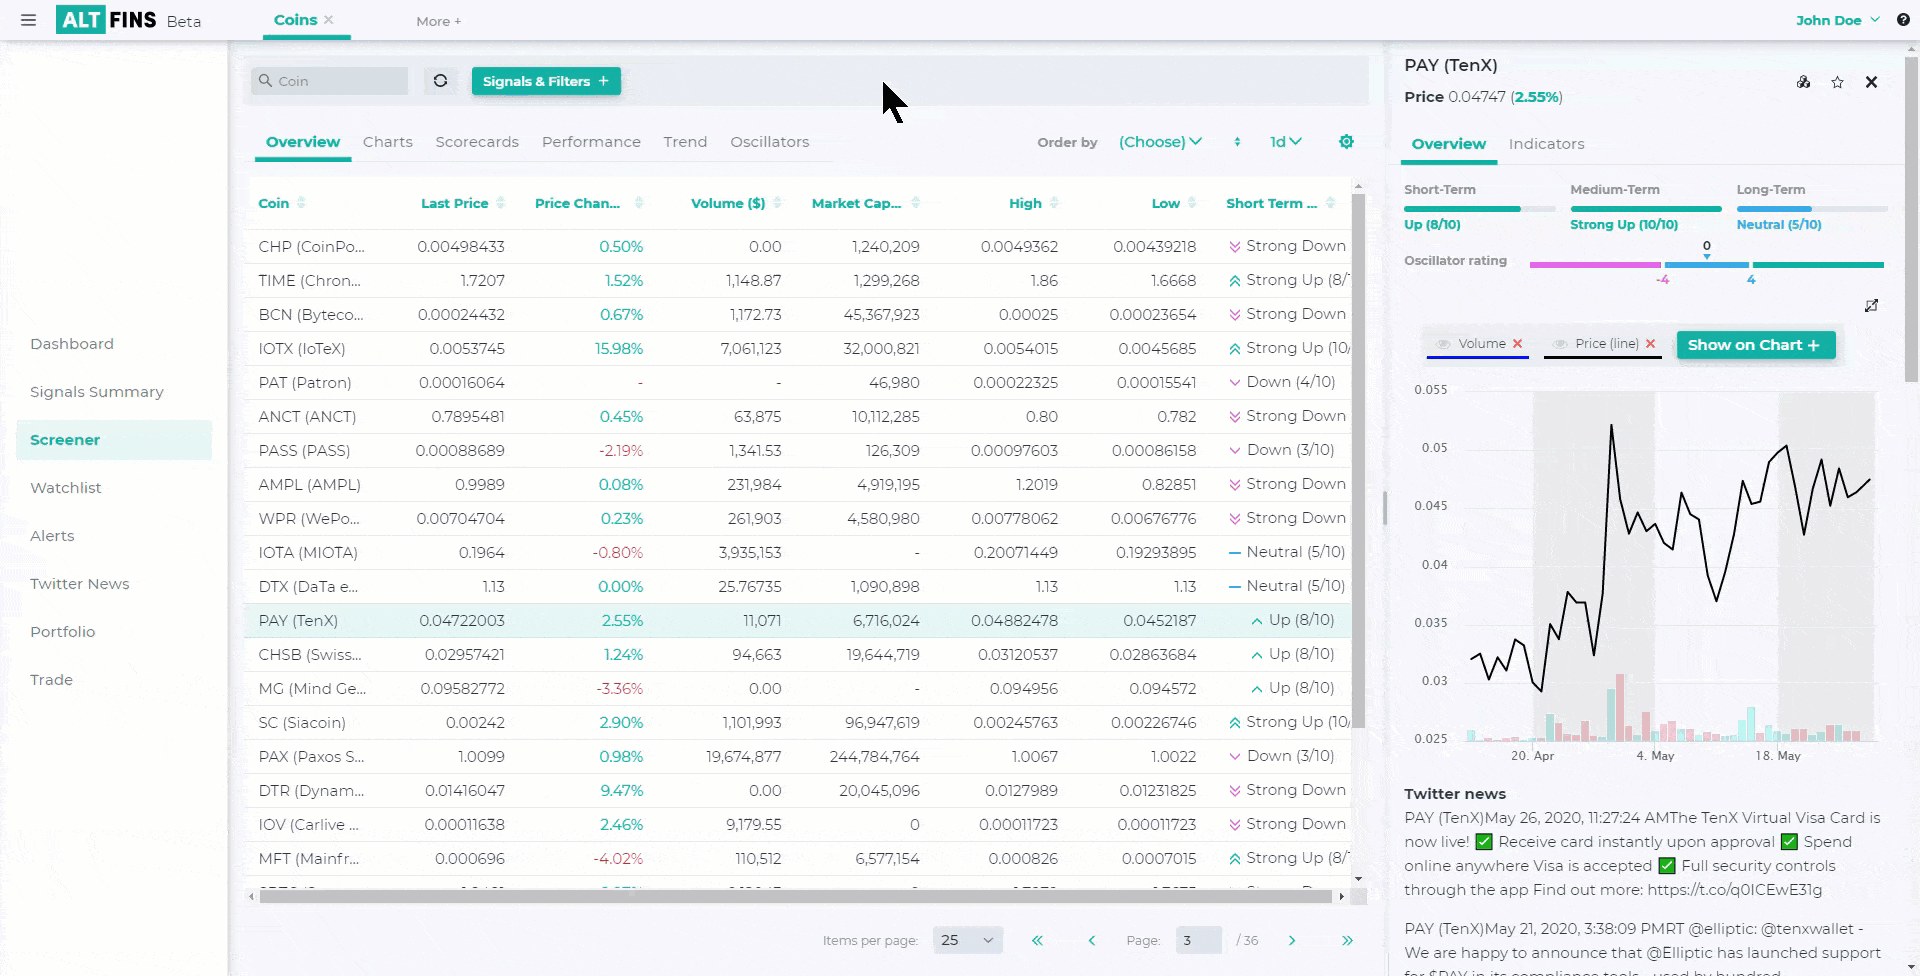Toggle Price (line) series visibility eye
The height and width of the screenshot is (976, 1920).
click(x=1559, y=344)
